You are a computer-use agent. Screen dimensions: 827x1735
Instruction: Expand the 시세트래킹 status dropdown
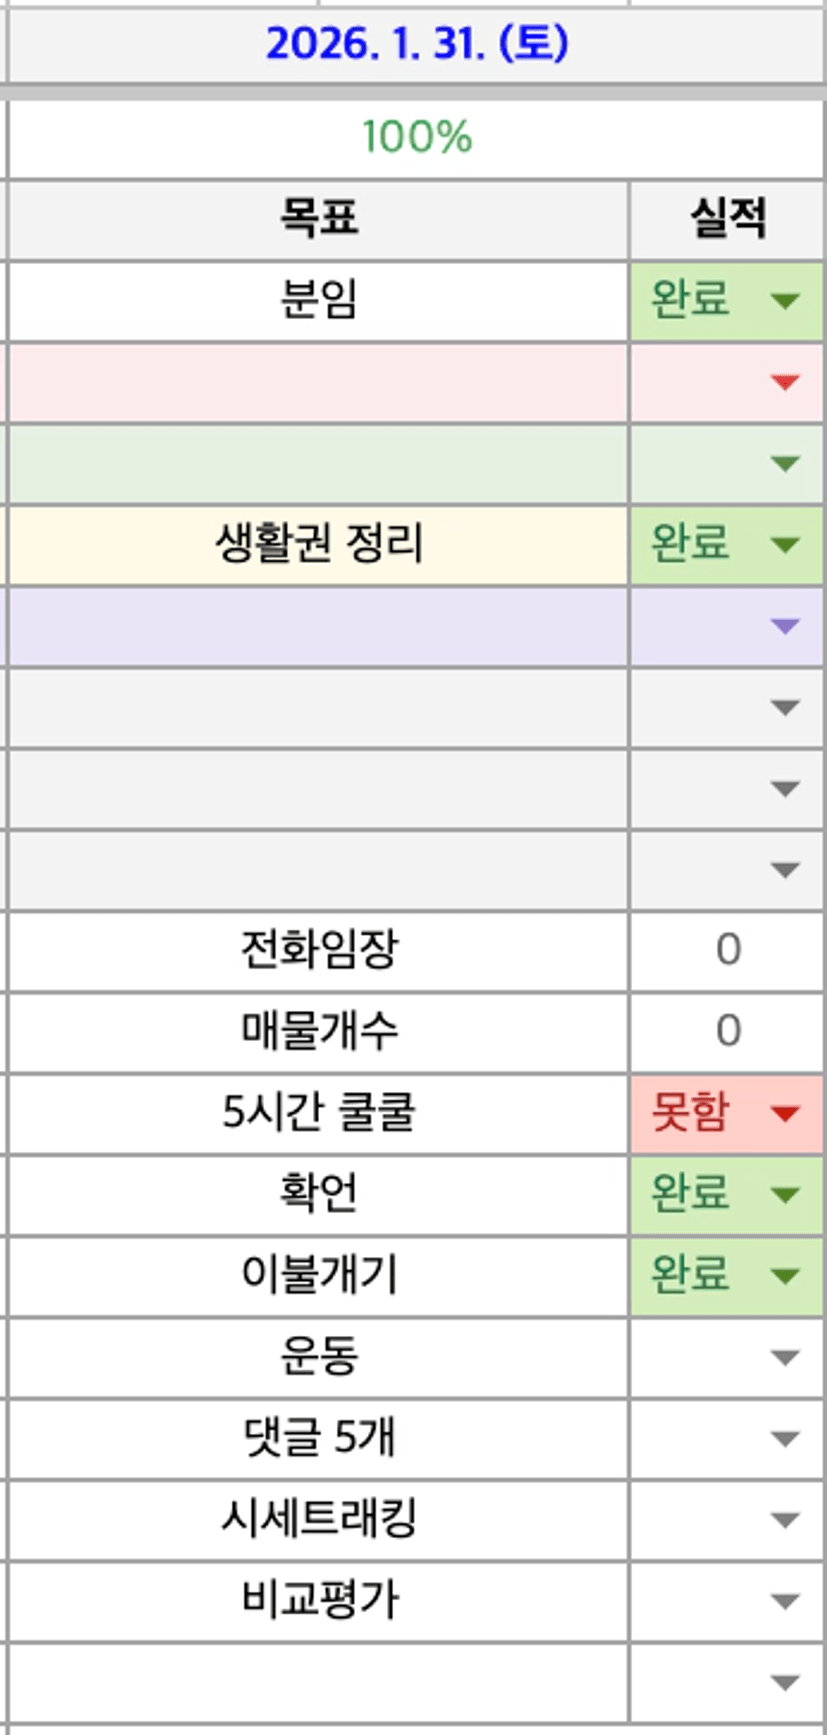(x=785, y=1520)
